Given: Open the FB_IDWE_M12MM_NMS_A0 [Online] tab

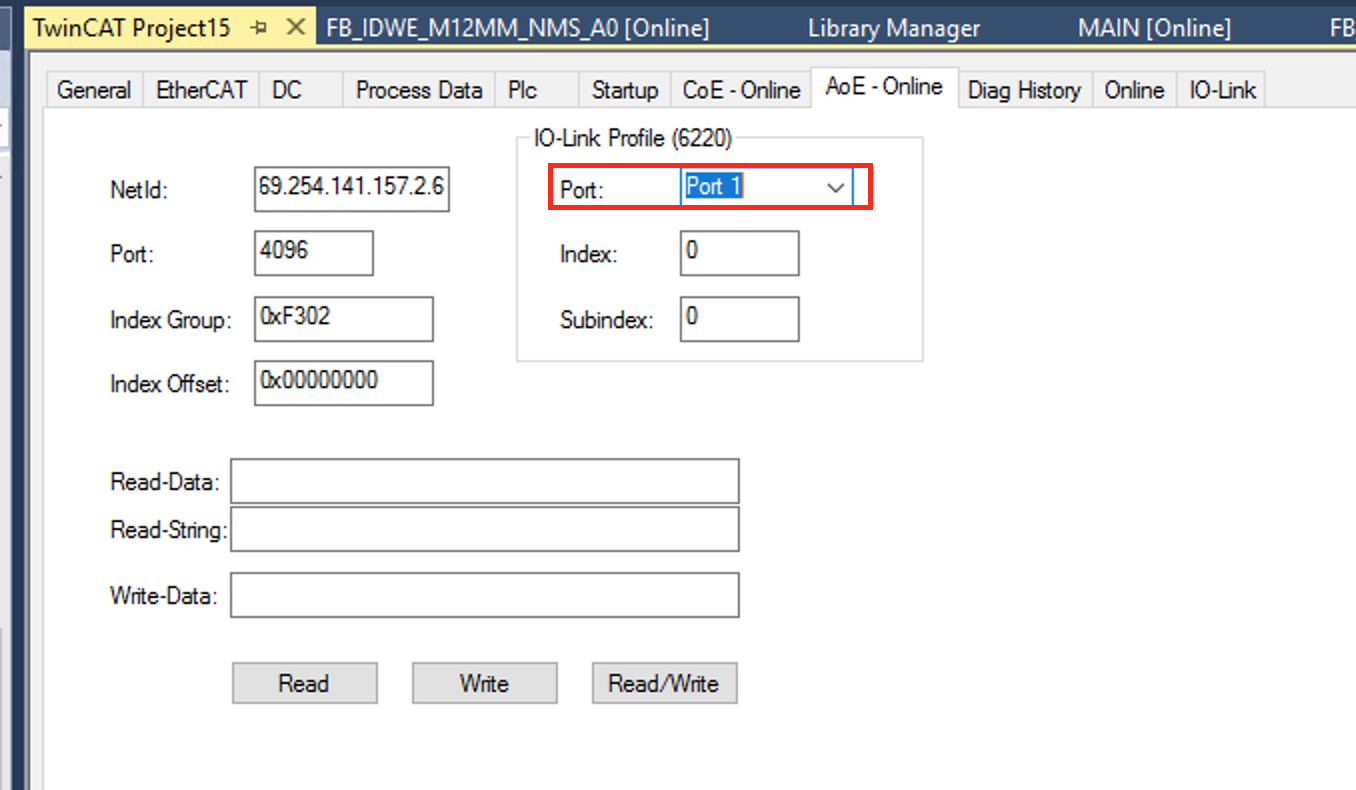Looking at the screenshot, I should tap(517, 28).
